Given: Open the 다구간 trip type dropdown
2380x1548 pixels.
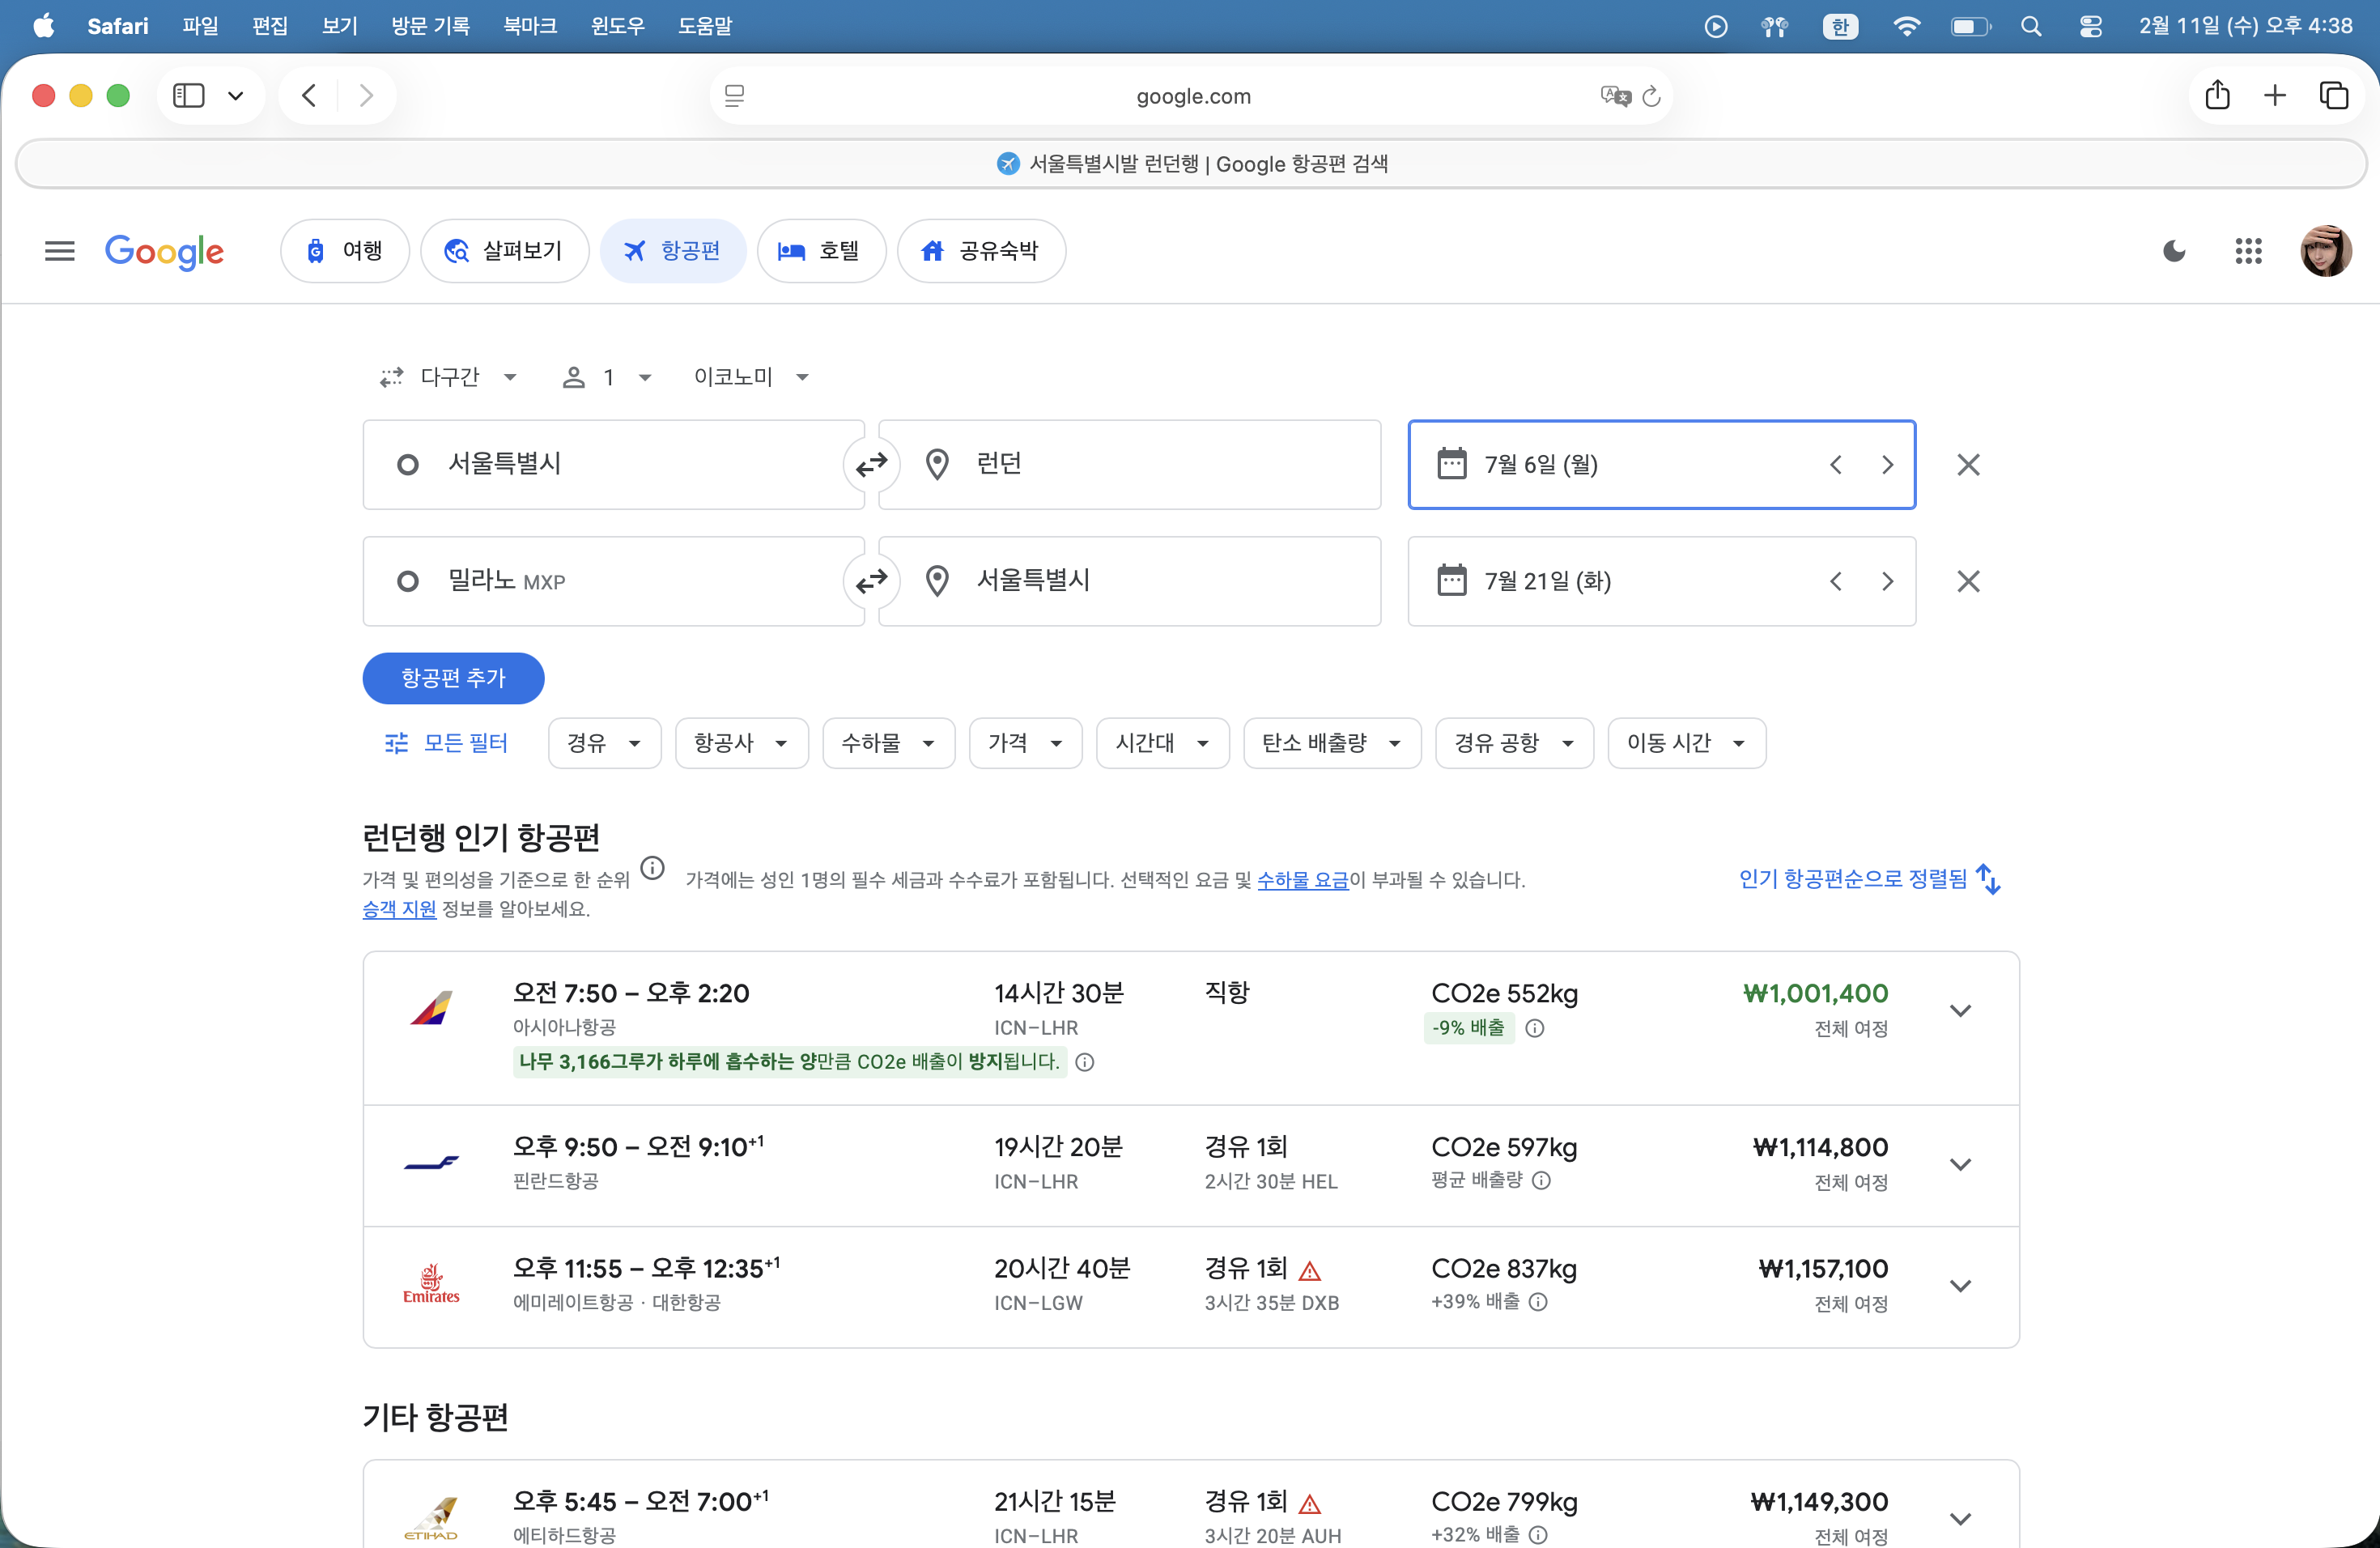Looking at the screenshot, I should point(449,377).
